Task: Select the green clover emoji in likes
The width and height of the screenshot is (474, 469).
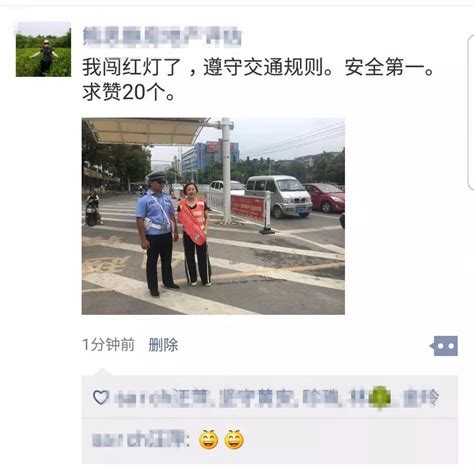Action: [379, 398]
